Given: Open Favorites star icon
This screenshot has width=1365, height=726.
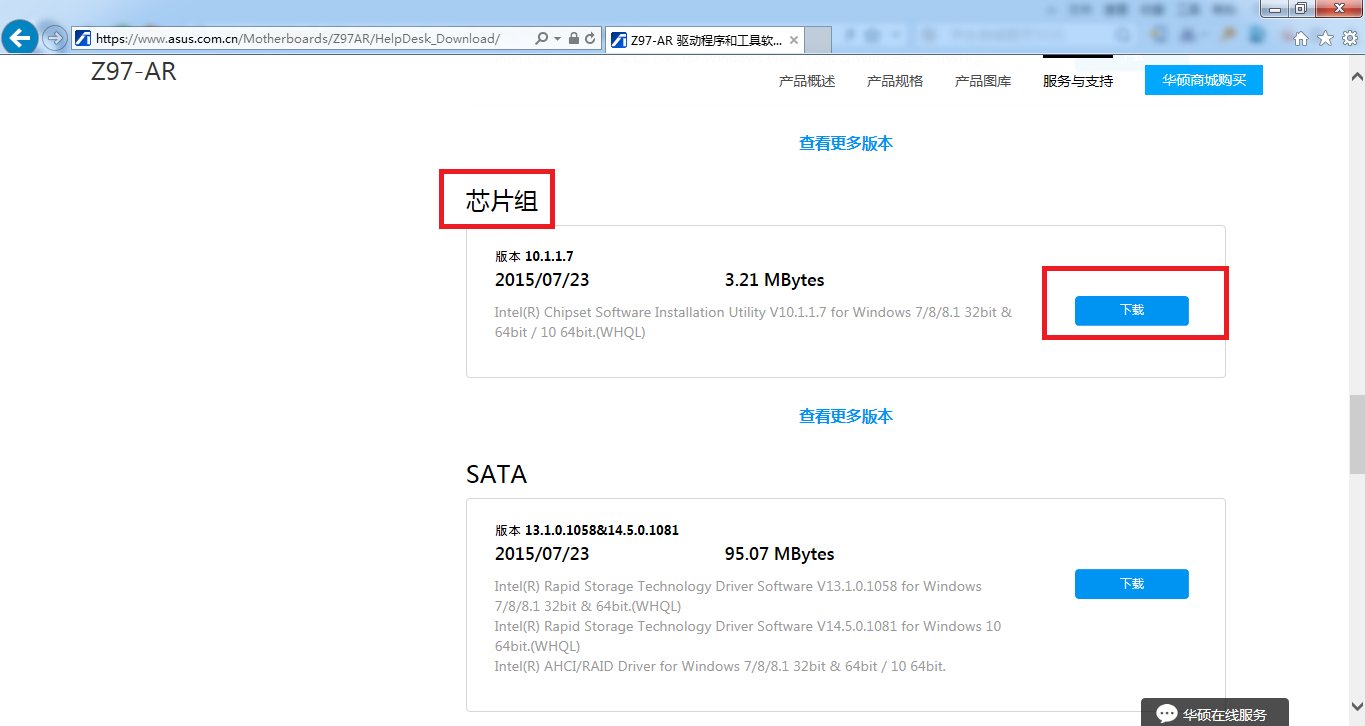Looking at the screenshot, I should (x=1325, y=39).
